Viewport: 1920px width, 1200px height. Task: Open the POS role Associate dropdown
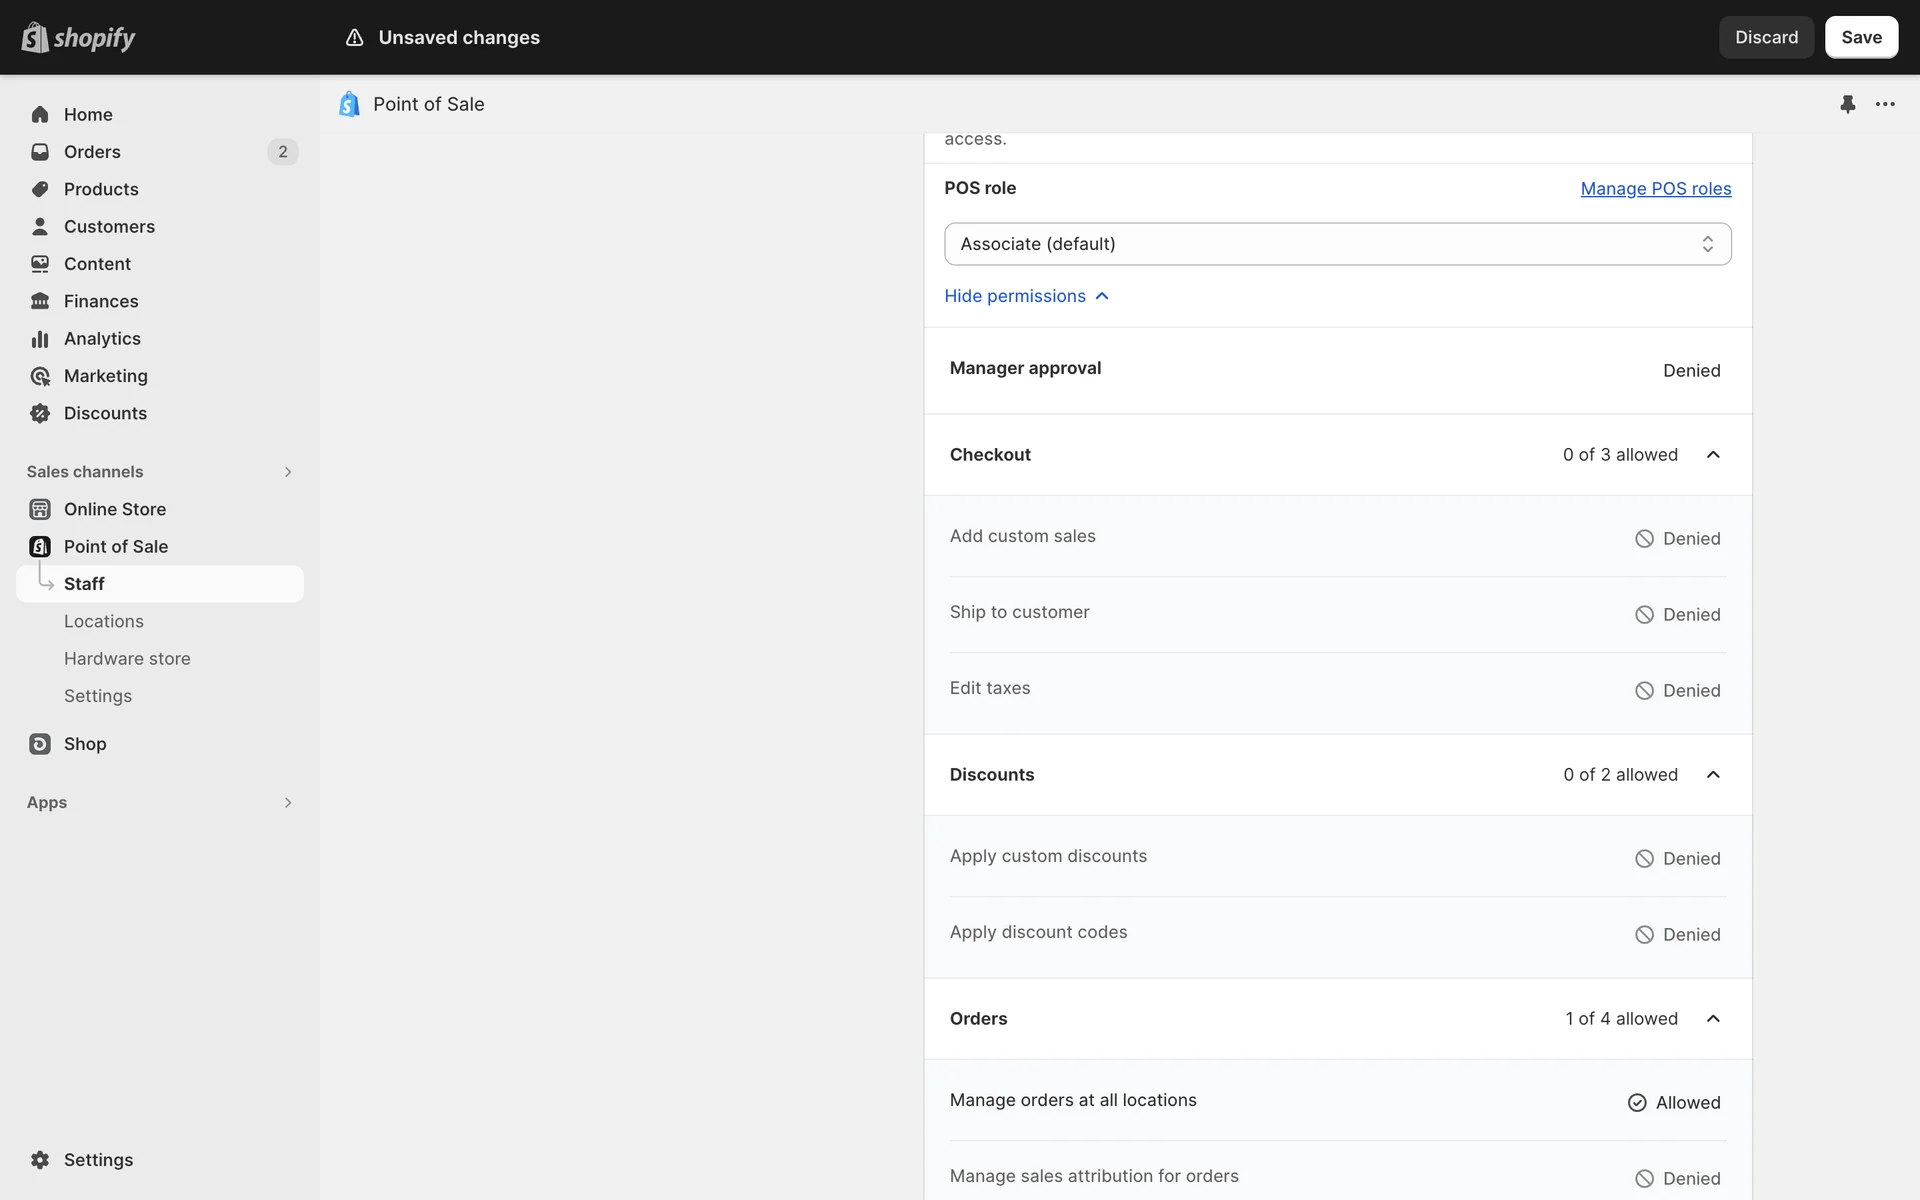(x=1337, y=244)
